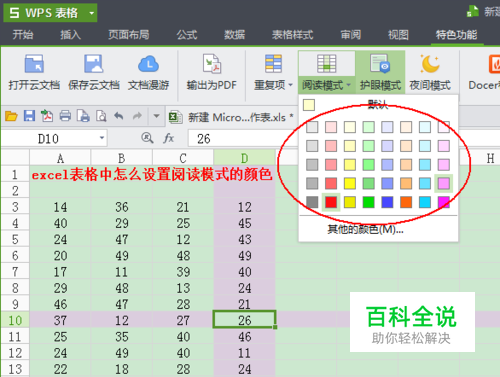This screenshot has height=377, width=500.
Task: Print using the printer icon
Action: (x=65, y=116)
